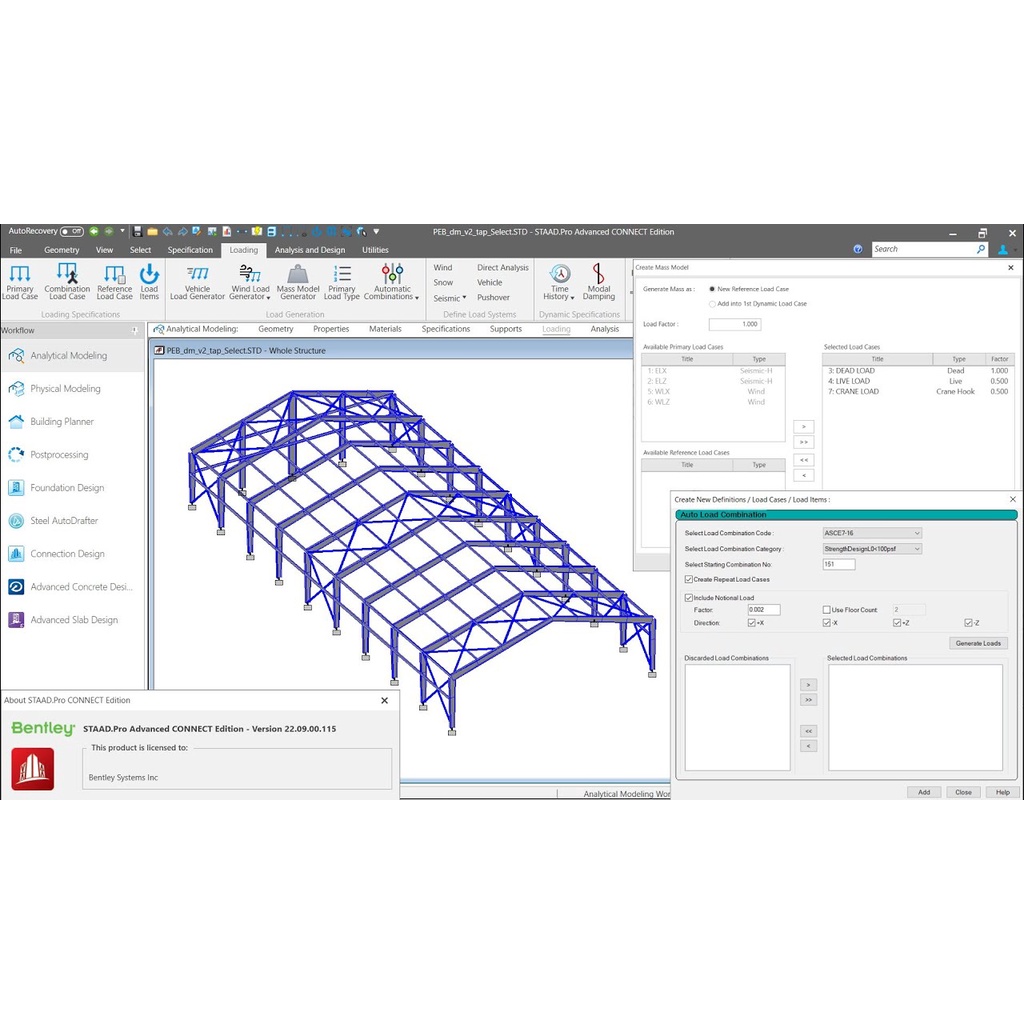Click the Primary Load Case ribbon icon
The image size is (1024, 1024).
(x=20, y=281)
